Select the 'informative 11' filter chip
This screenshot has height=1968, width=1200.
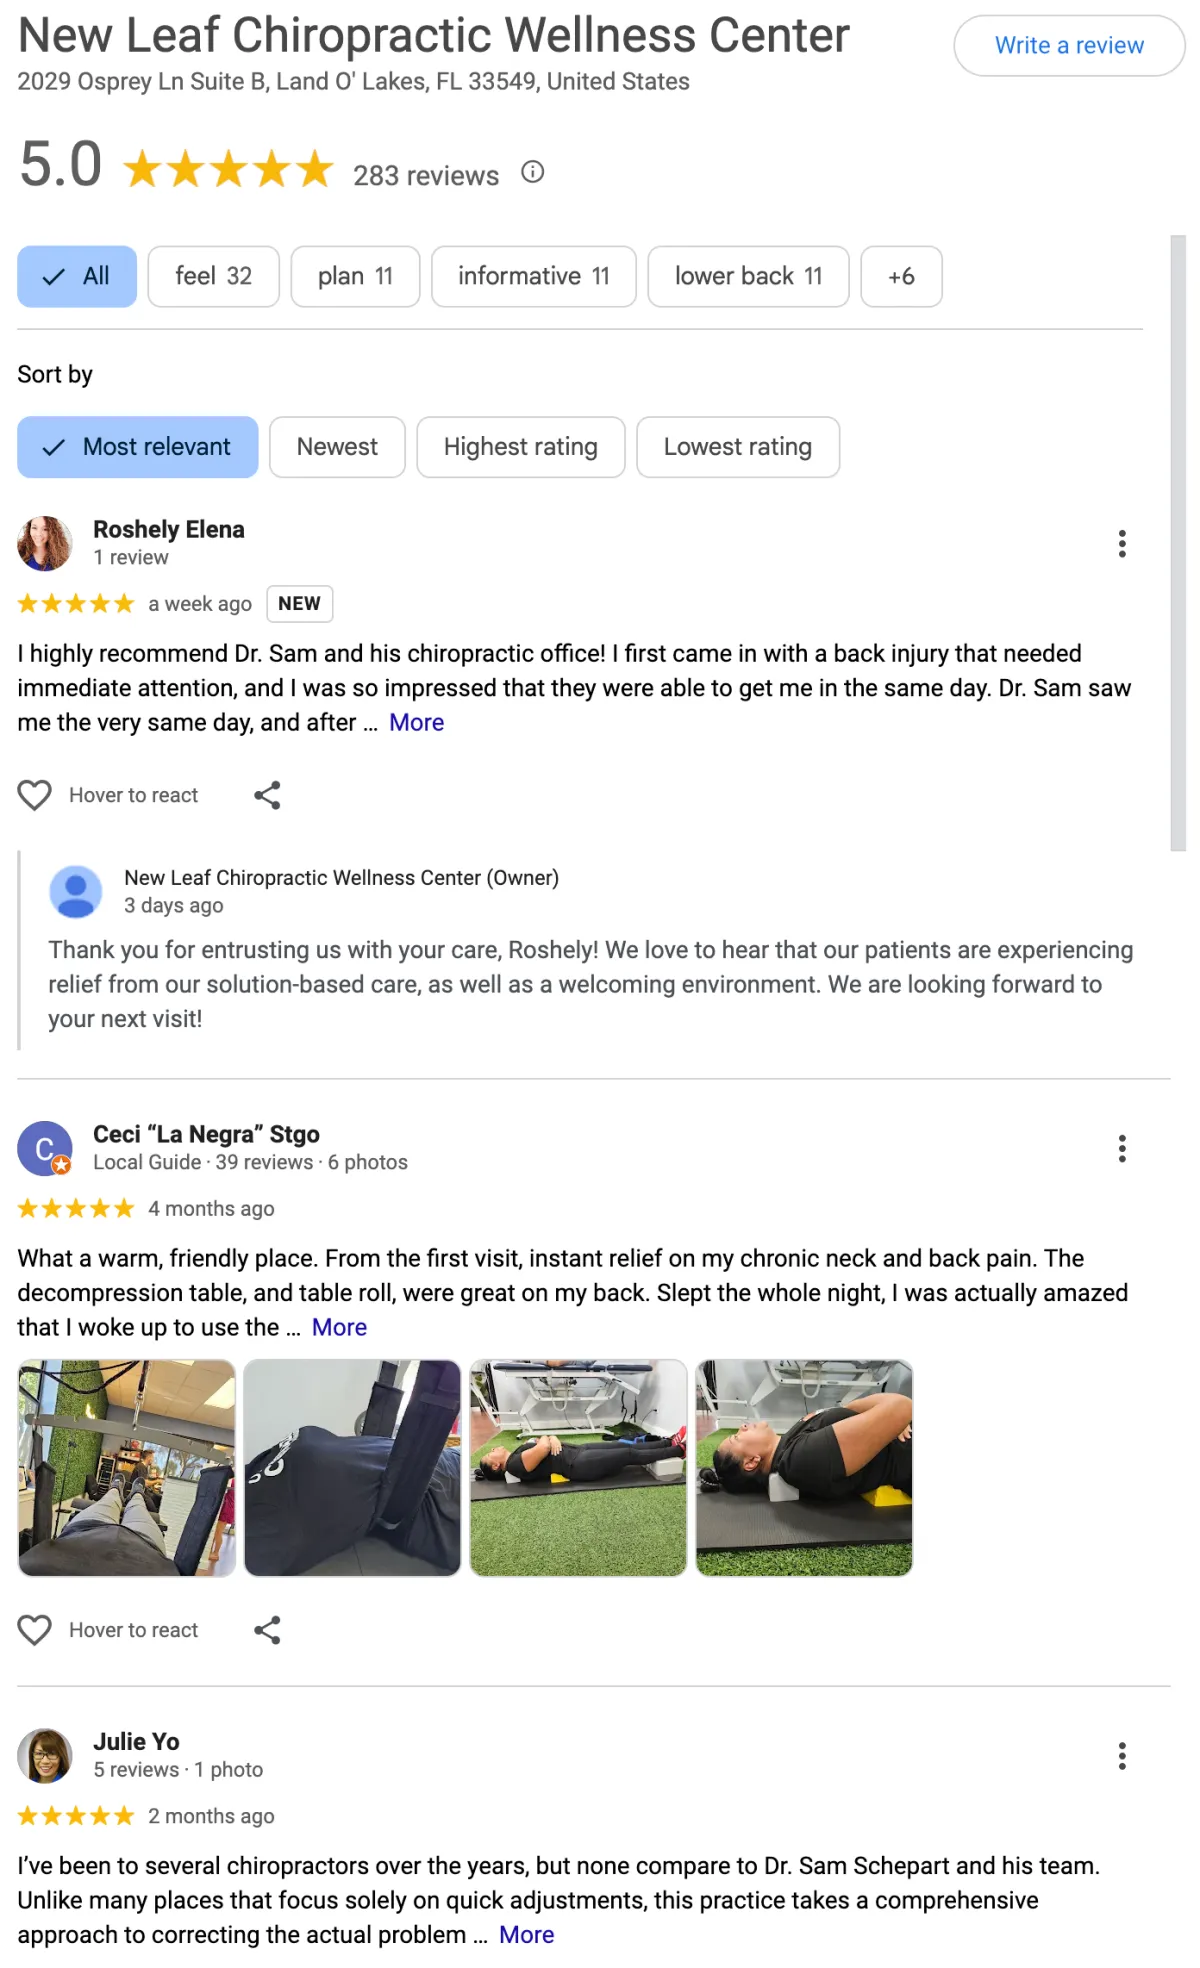pos(533,276)
